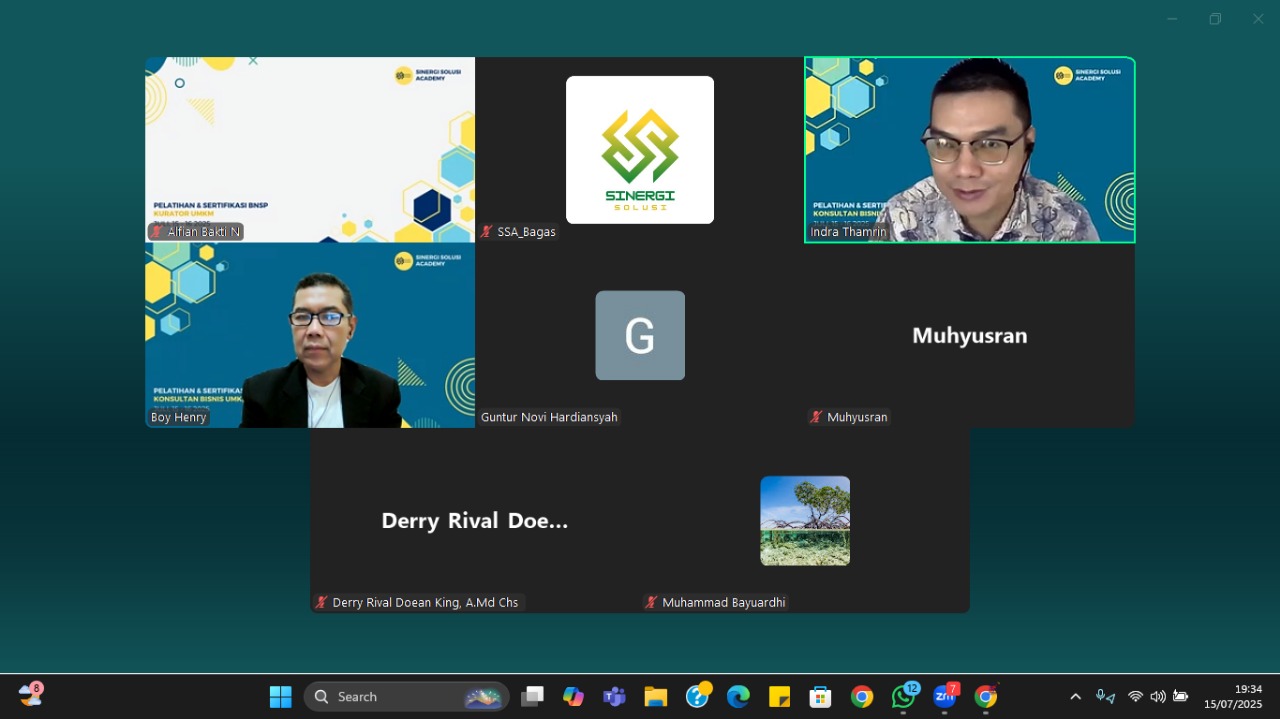Open Task View from the taskbar
The width and height of the screenshot is (1280, 719).
532,697
